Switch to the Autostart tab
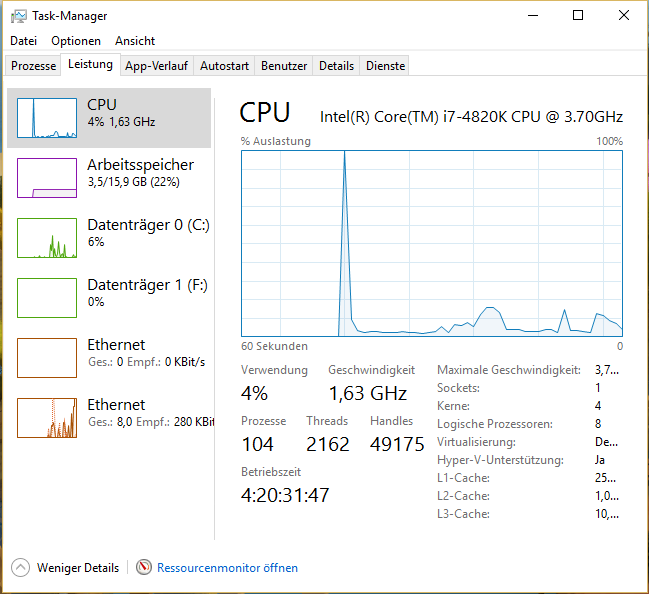The image size is (649, 594). tap(224, 66)
